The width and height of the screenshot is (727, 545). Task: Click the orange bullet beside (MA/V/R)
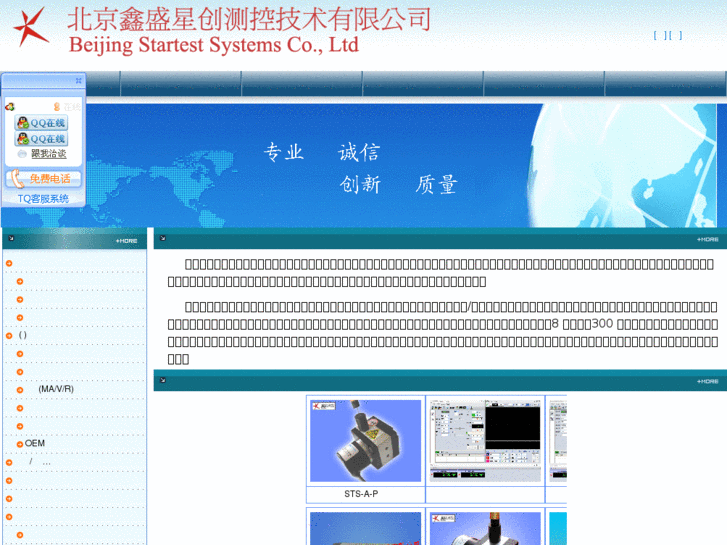pos(20,390)
